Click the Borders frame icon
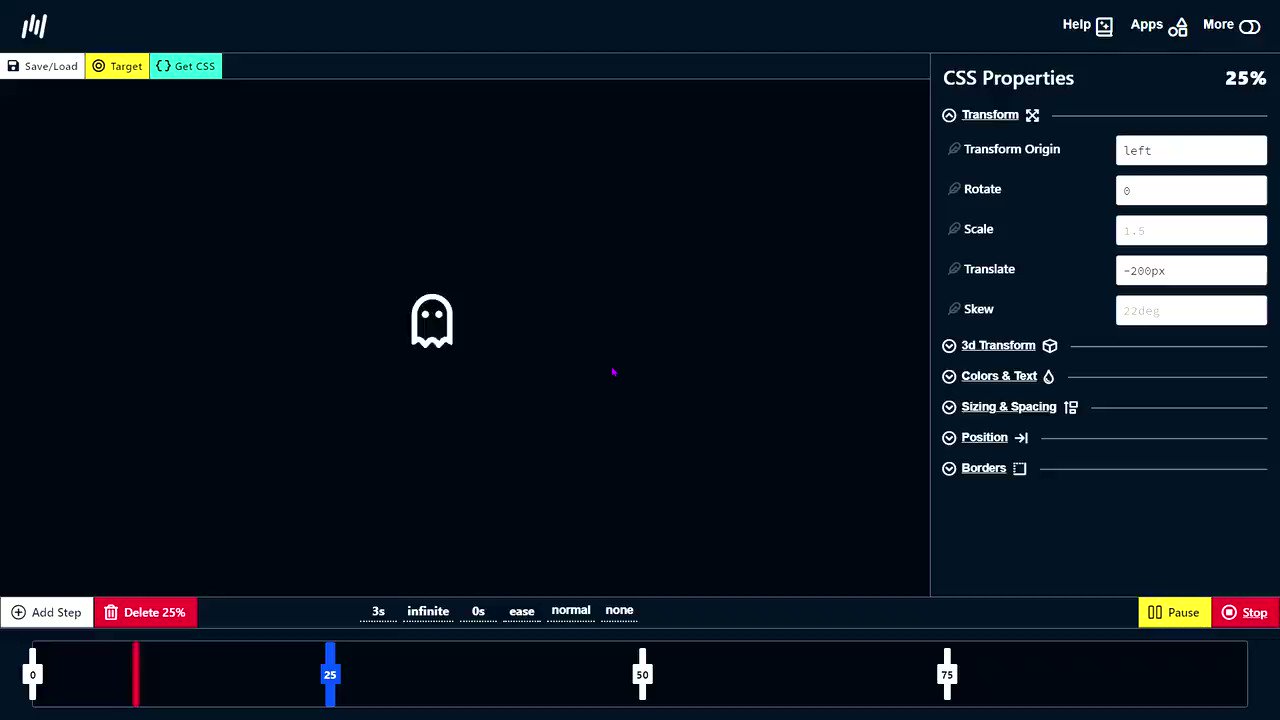 click(x=1019, y=468)
